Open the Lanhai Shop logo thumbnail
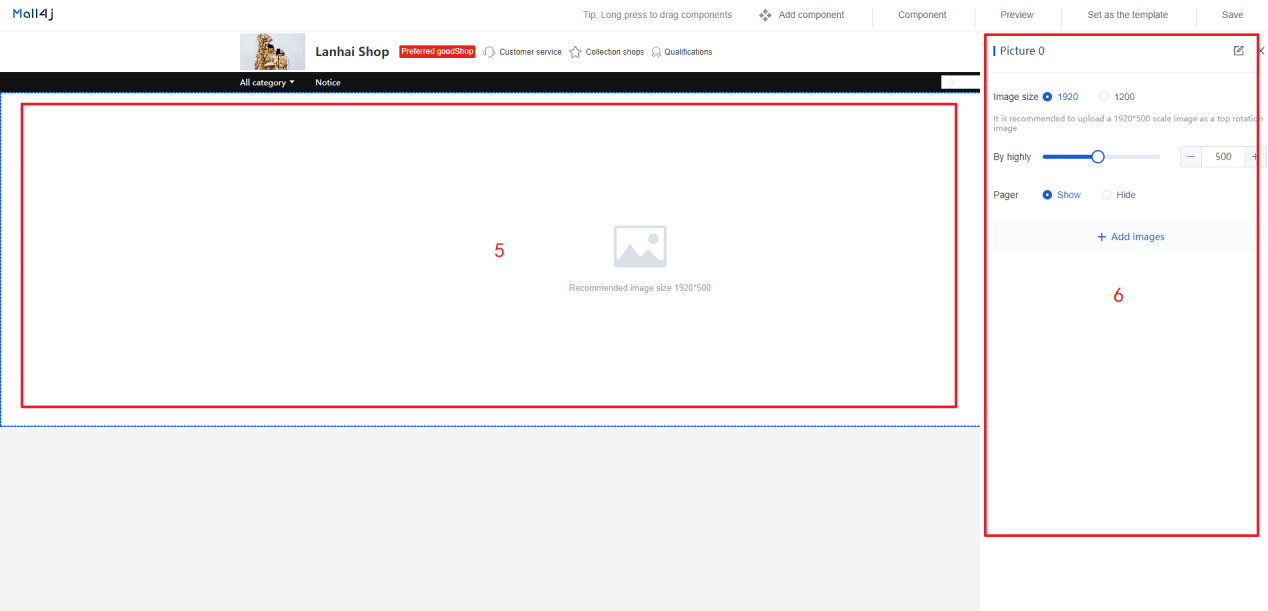 (272, 52)
